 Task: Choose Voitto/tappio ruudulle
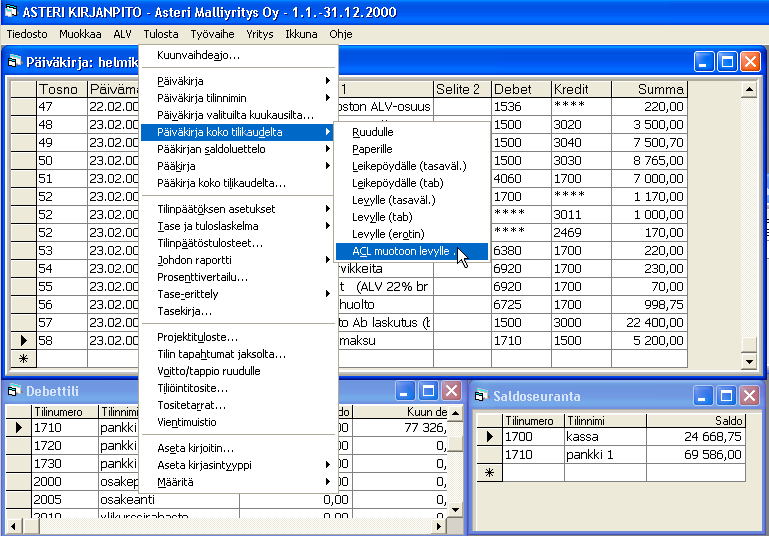pos(239,371)
